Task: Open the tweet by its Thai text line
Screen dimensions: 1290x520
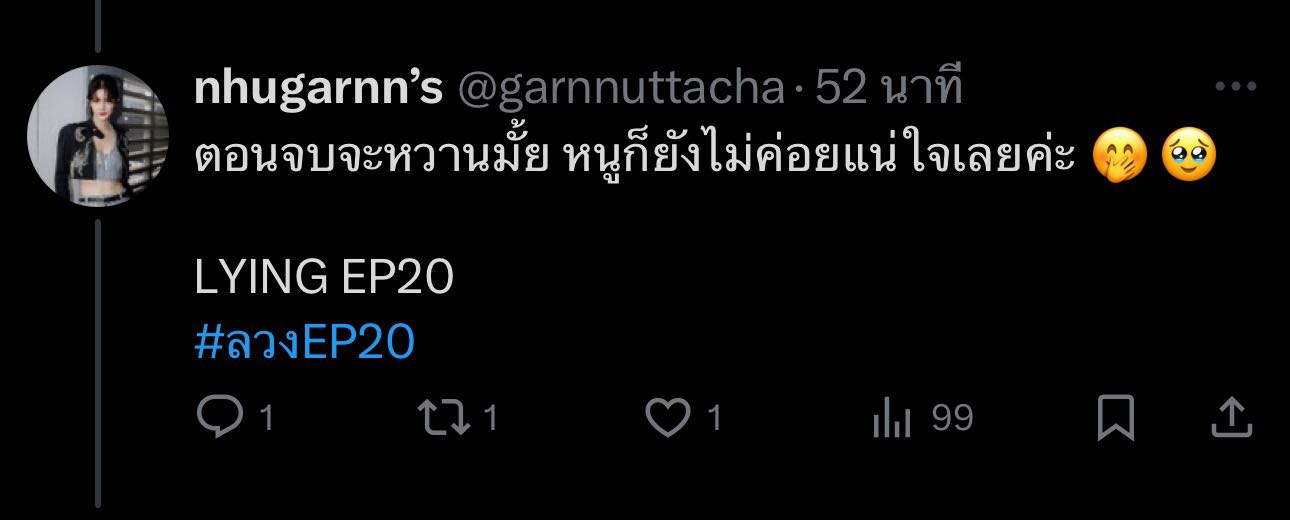Action: [634, 158]
